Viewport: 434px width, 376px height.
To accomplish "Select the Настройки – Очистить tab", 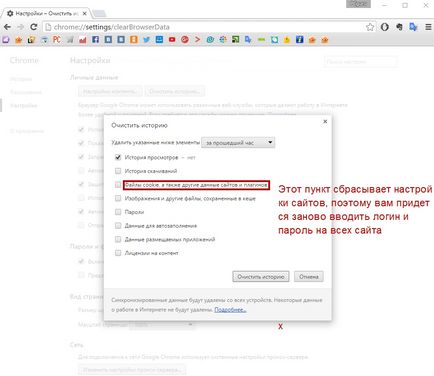I will point(47,14).
